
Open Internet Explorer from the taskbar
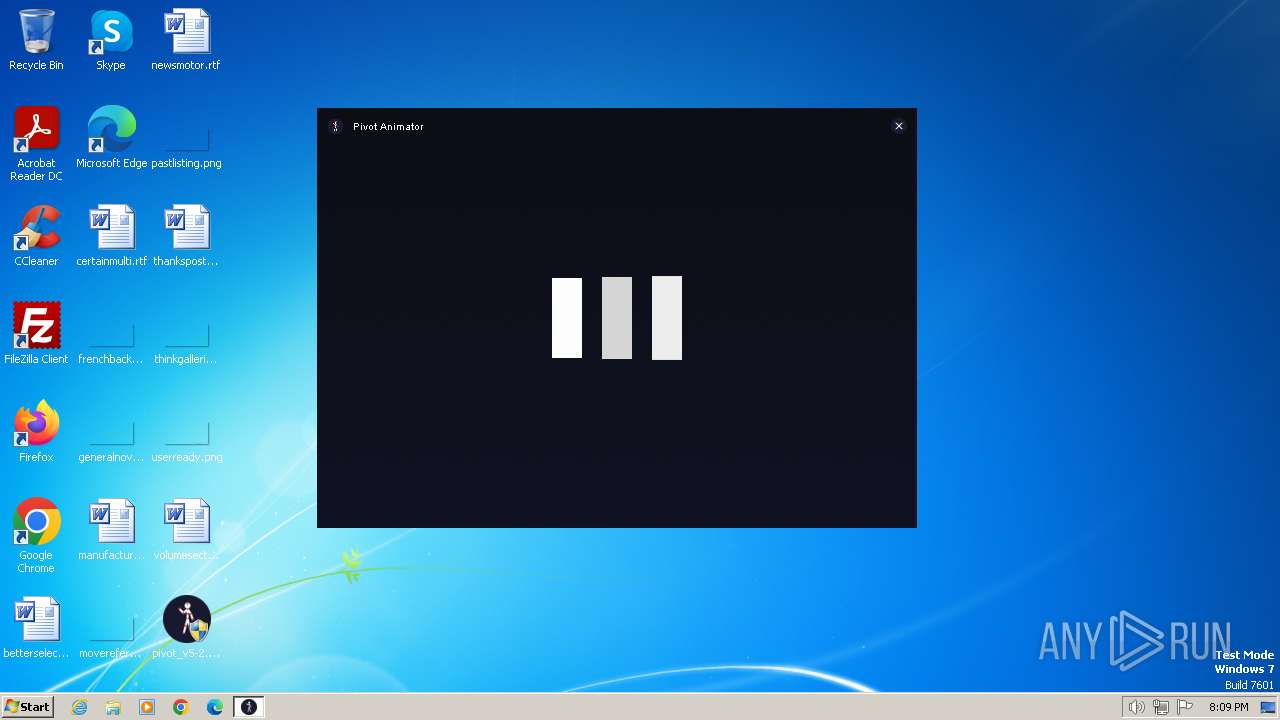(x=80, y=707)
